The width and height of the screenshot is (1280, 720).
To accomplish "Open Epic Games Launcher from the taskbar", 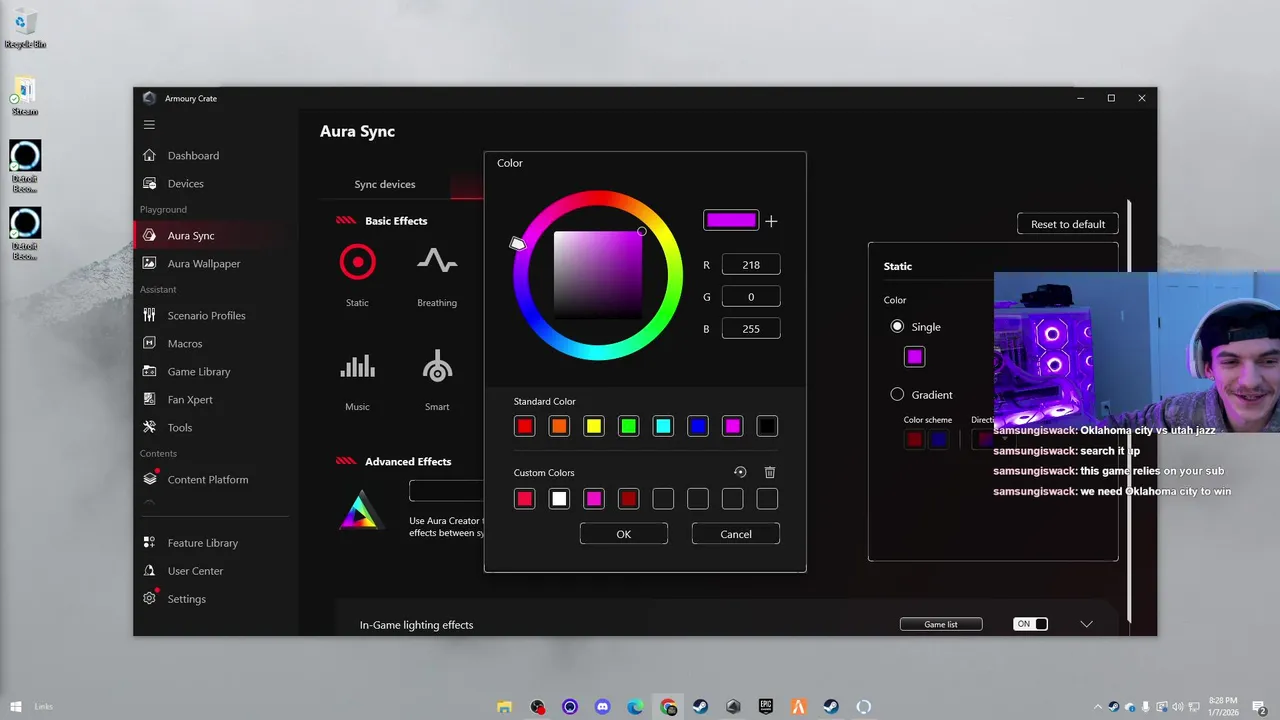I will click(766, 707).
